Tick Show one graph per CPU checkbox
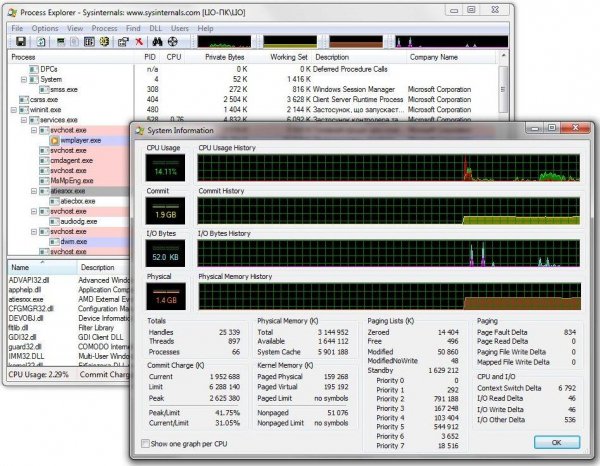This screenshot has width=600, height=466. 145,444
